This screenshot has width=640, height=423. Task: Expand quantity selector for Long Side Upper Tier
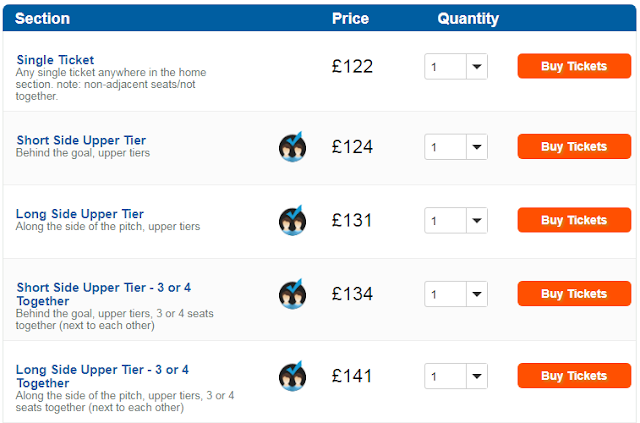(x=455, y=220)
